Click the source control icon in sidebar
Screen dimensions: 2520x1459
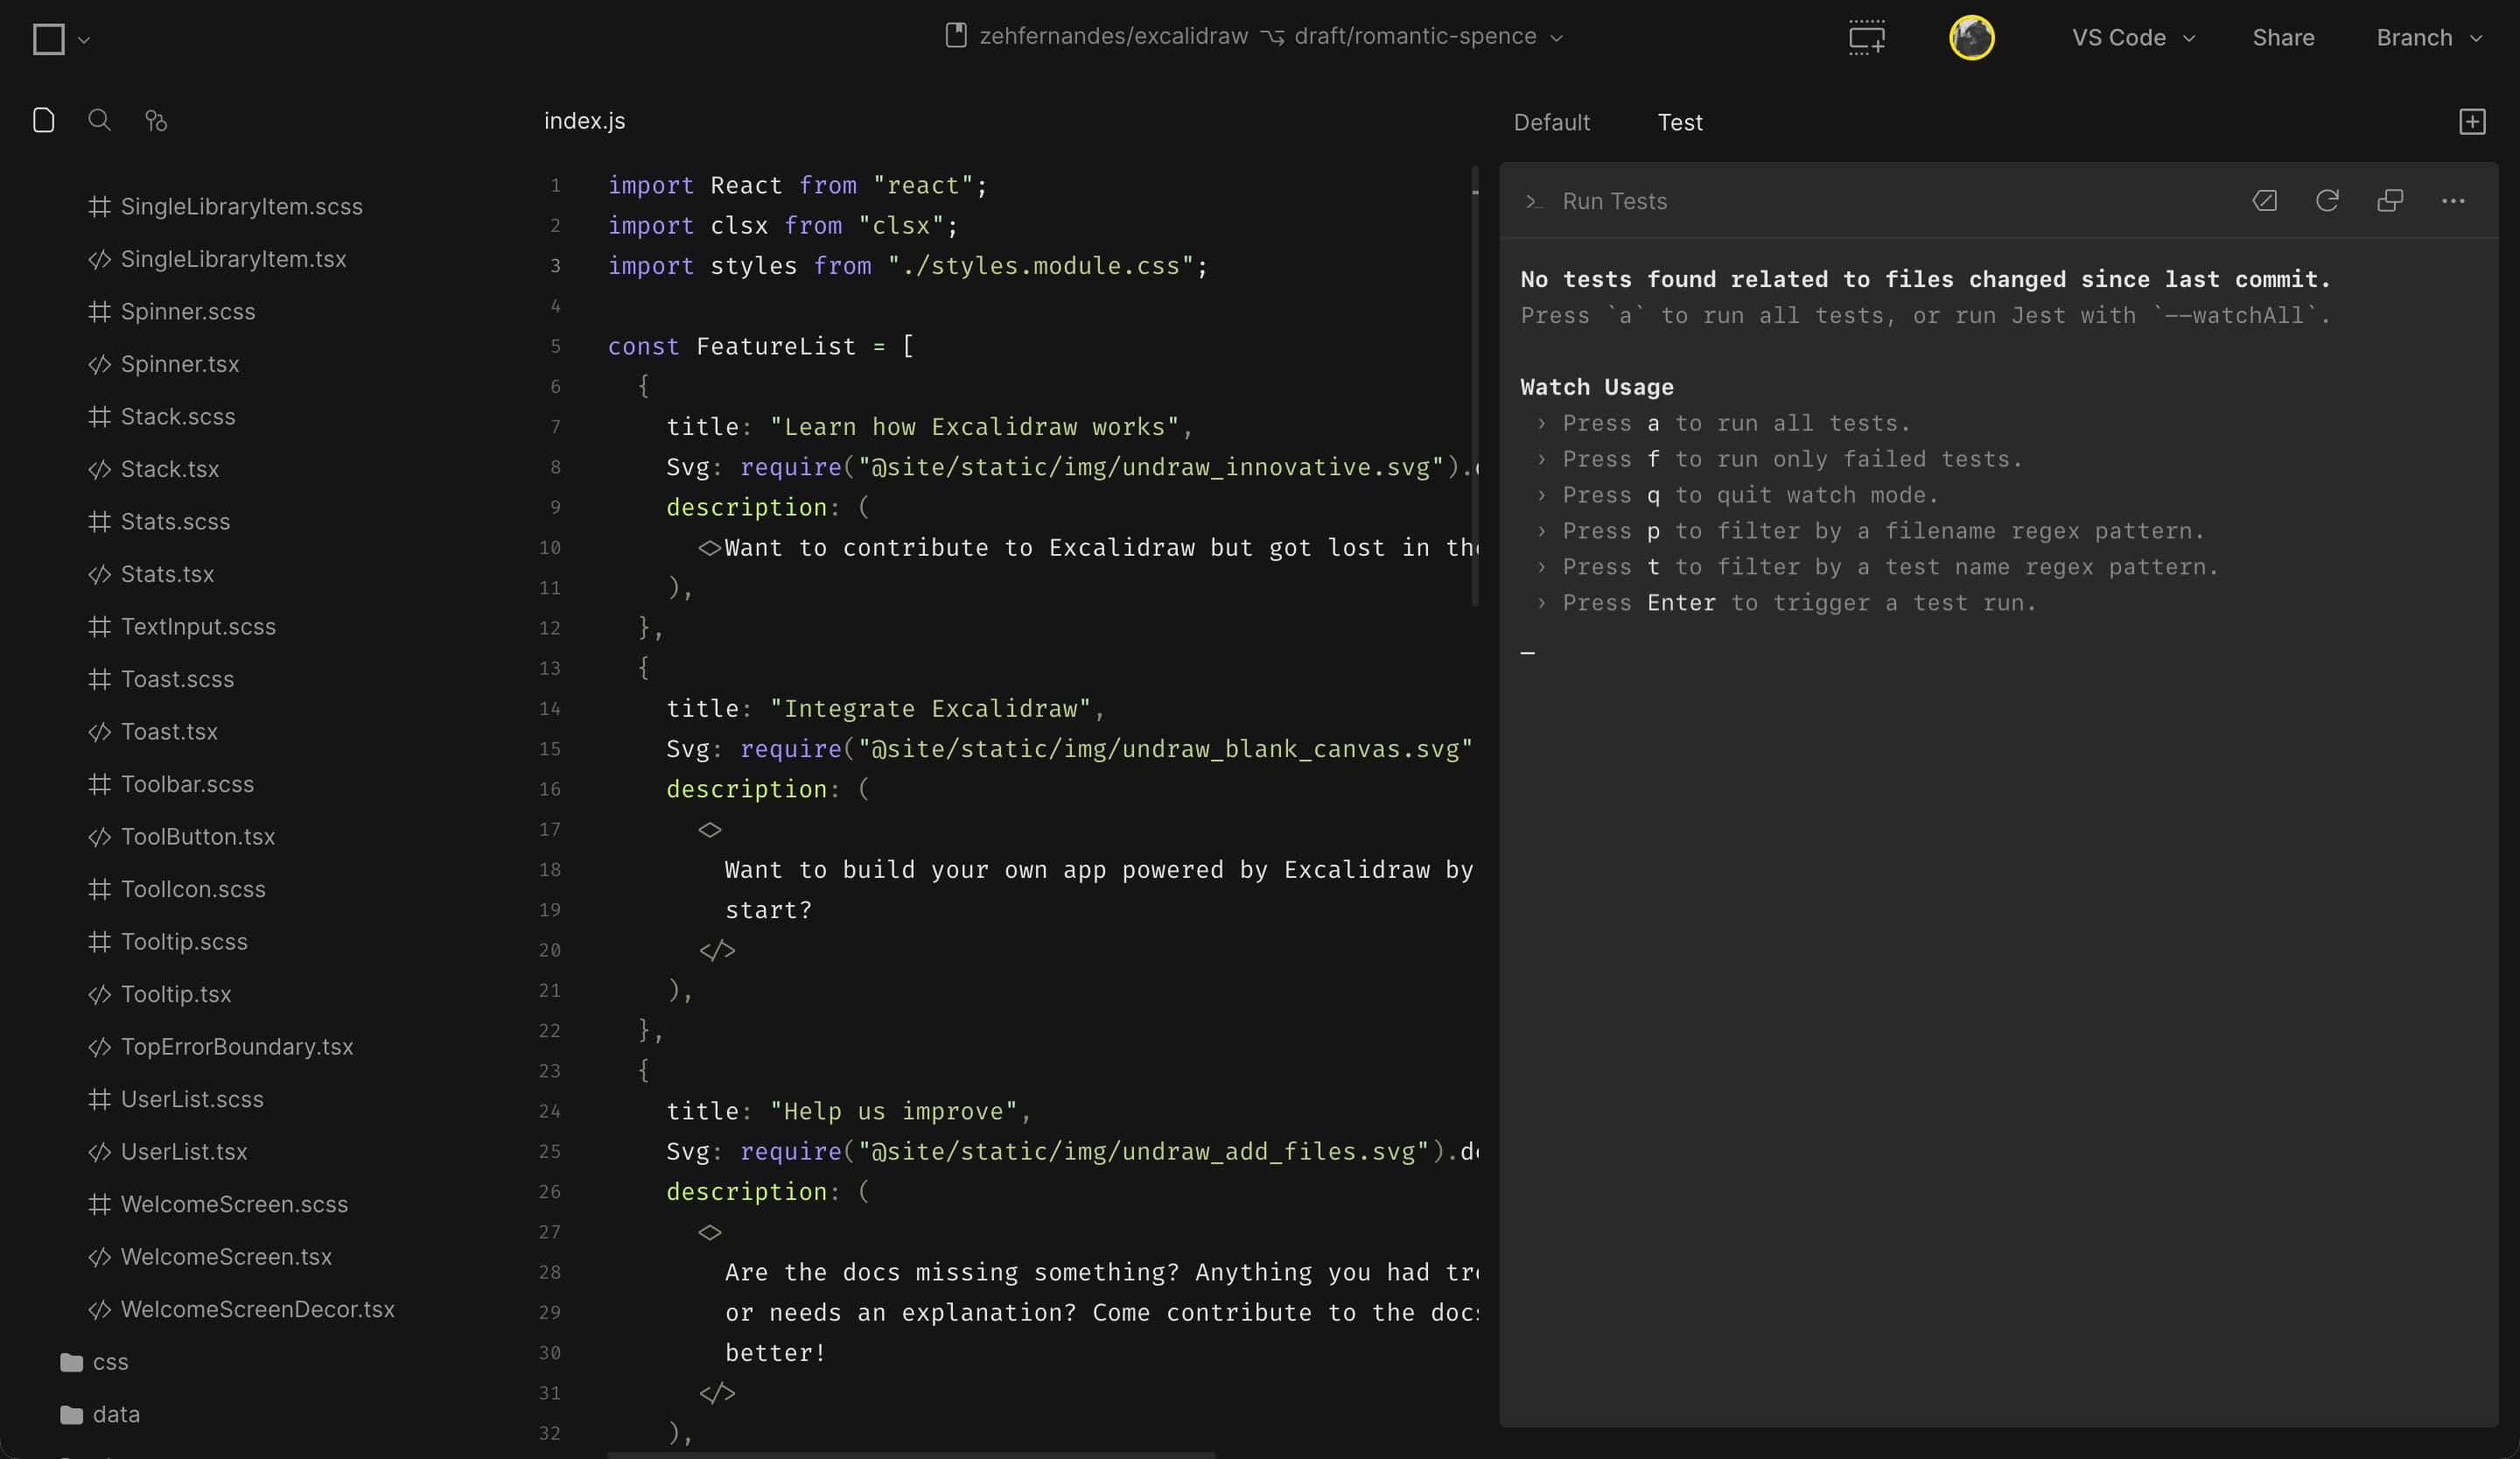coord(155,120)
